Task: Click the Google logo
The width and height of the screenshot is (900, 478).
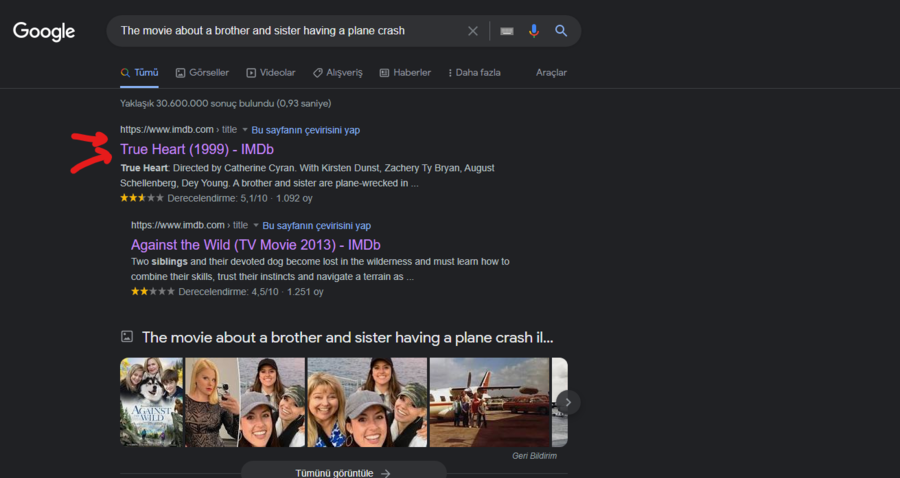Action: (x=44, y=31)
